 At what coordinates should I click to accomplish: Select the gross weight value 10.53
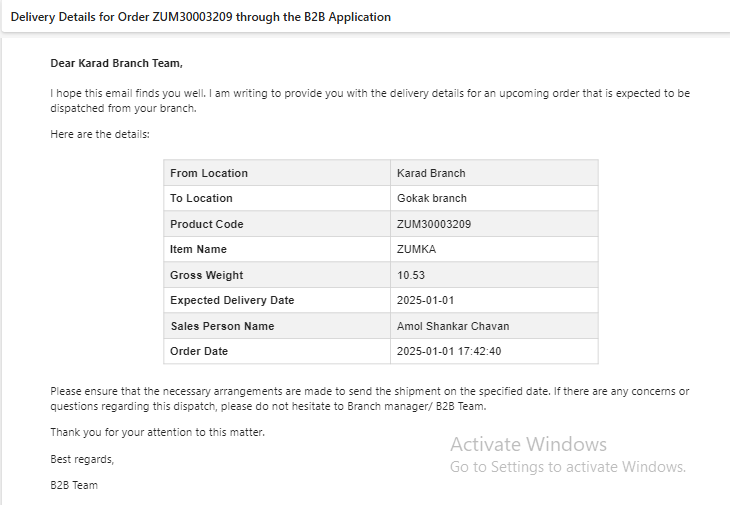[x=494, y=275]
